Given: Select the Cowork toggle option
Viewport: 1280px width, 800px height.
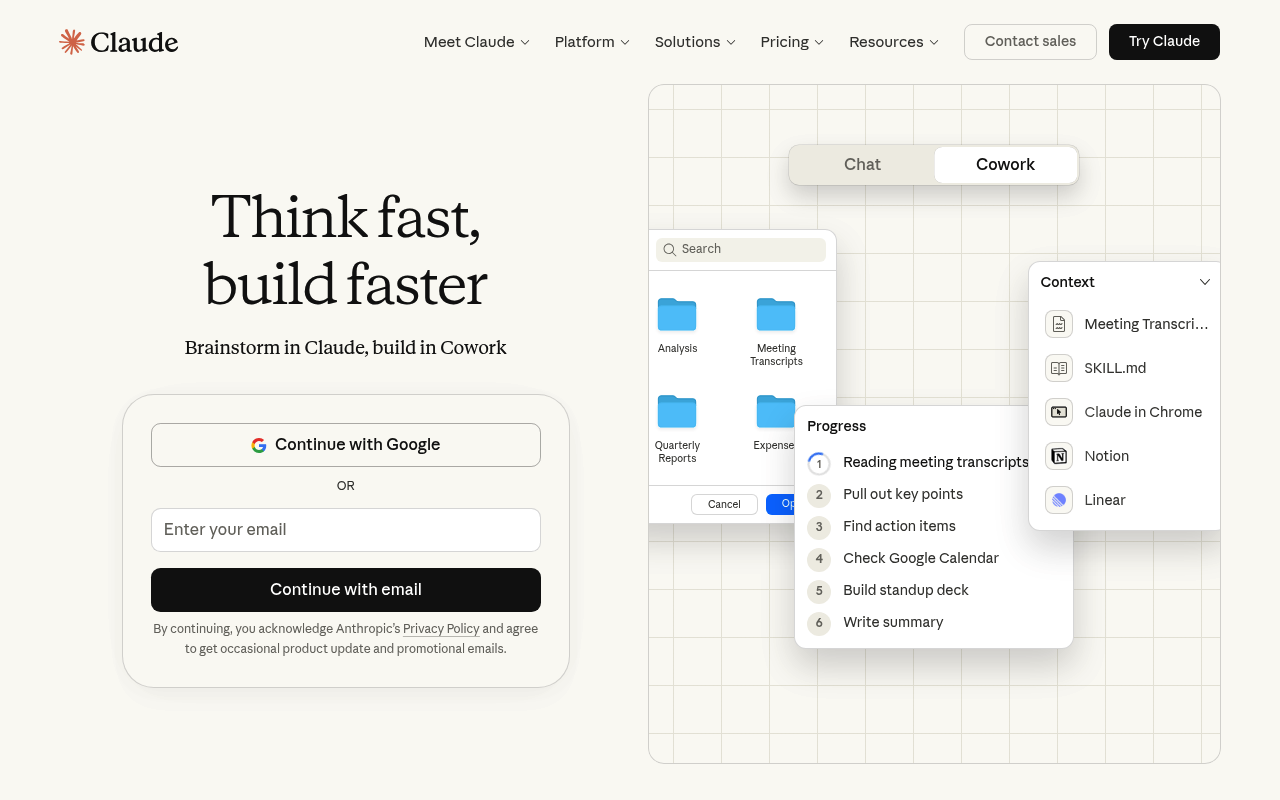Looking at the screenshot, I should [1005, 165].
